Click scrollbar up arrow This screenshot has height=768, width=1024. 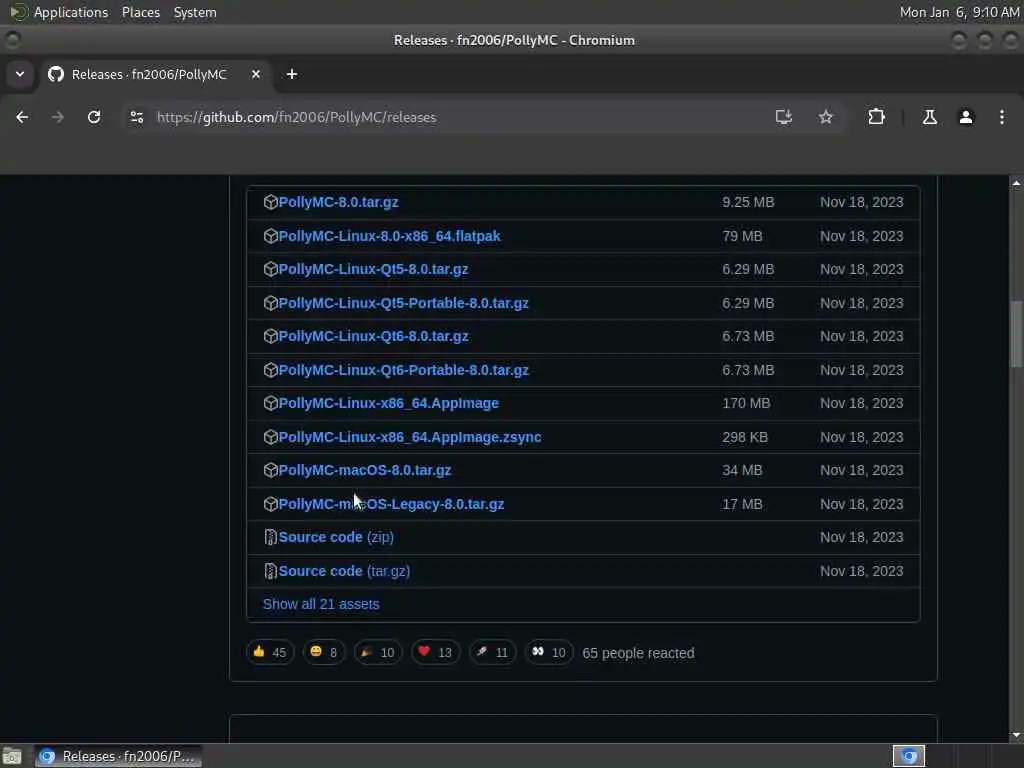coord(1016,184)
